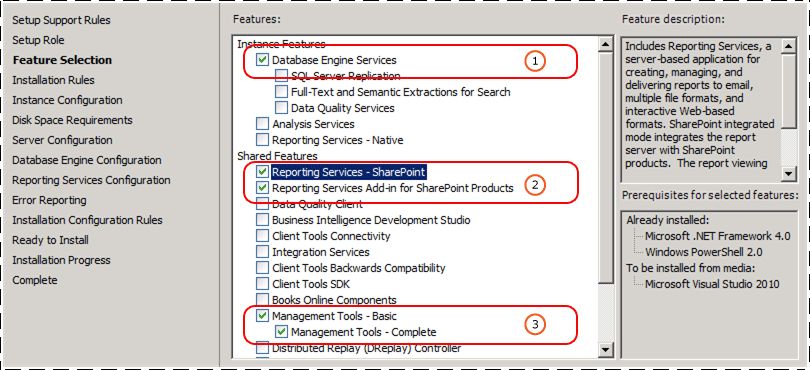Uncheck Database Engine Services checkbox
The height and width of the screenshot is (370, 810).
pyautogui.click(x=262, y=60)
